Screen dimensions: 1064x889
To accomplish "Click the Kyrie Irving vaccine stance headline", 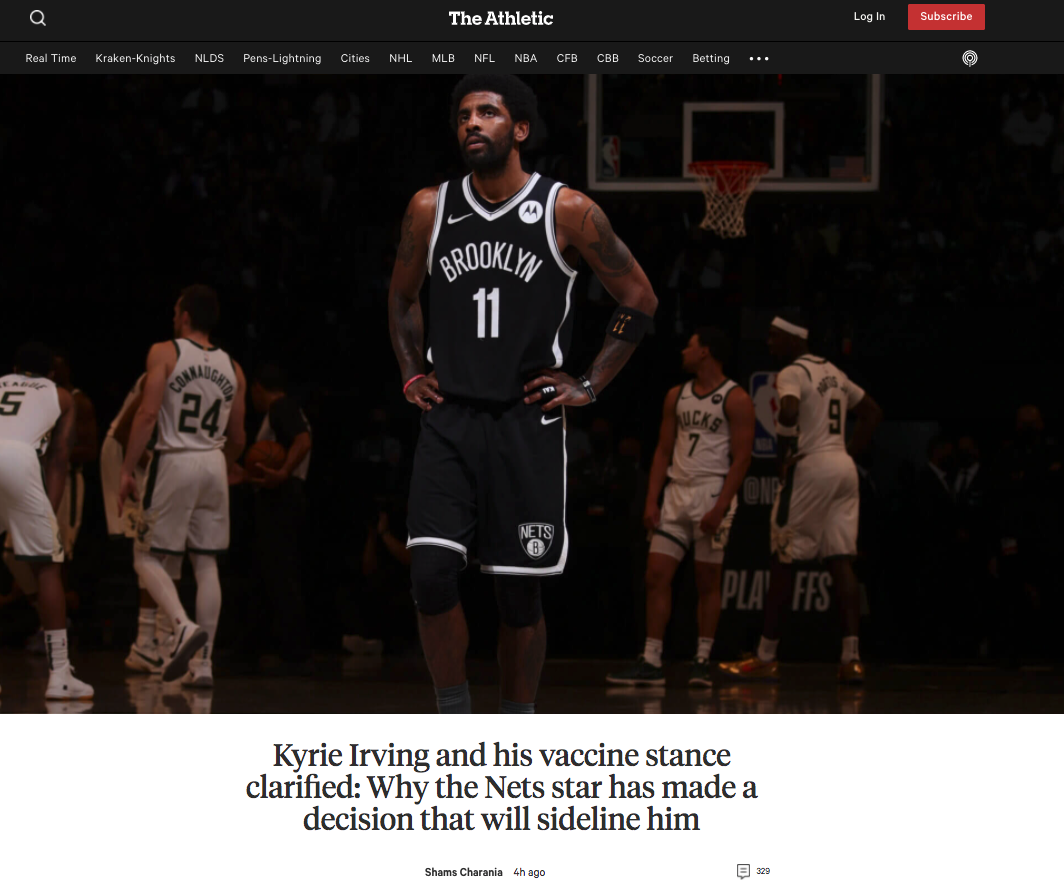I will point(501,787).
